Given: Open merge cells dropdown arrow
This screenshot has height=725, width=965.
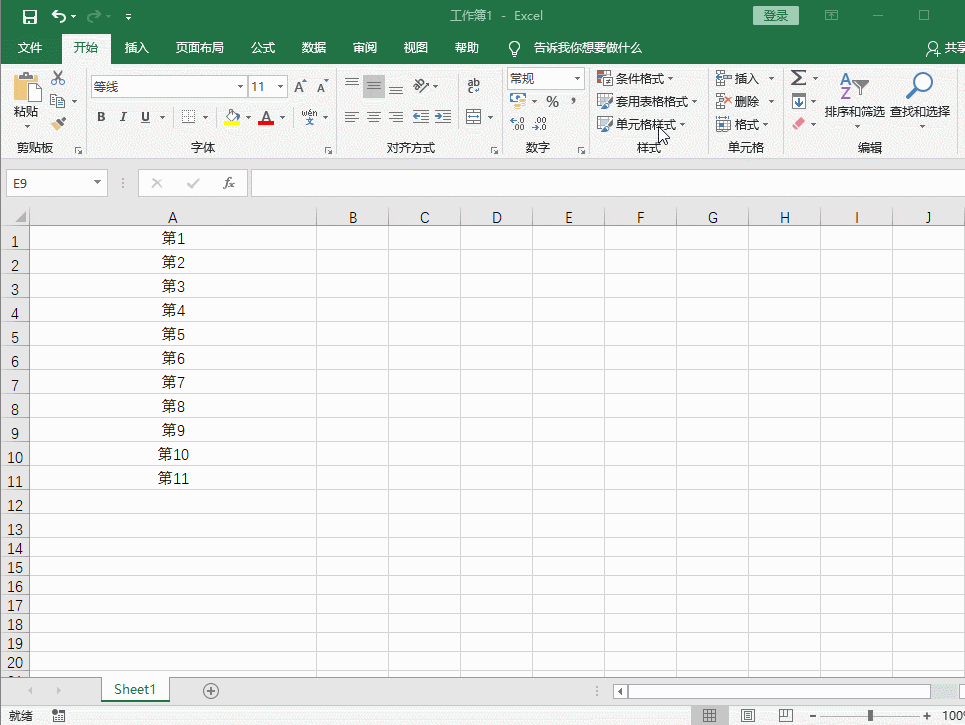Looking at the screenshot, I should (491, 117).
